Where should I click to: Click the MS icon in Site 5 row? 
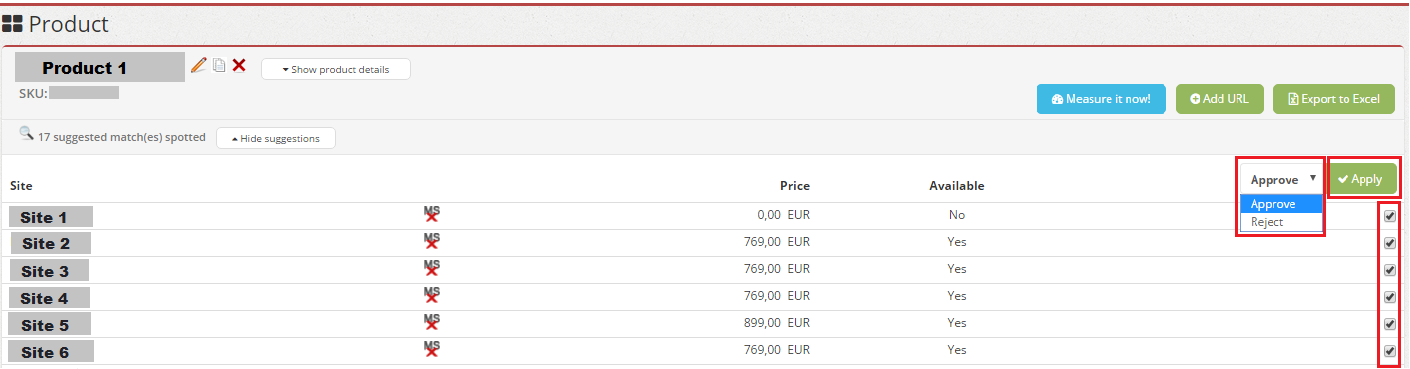click(x=431, y=322)
